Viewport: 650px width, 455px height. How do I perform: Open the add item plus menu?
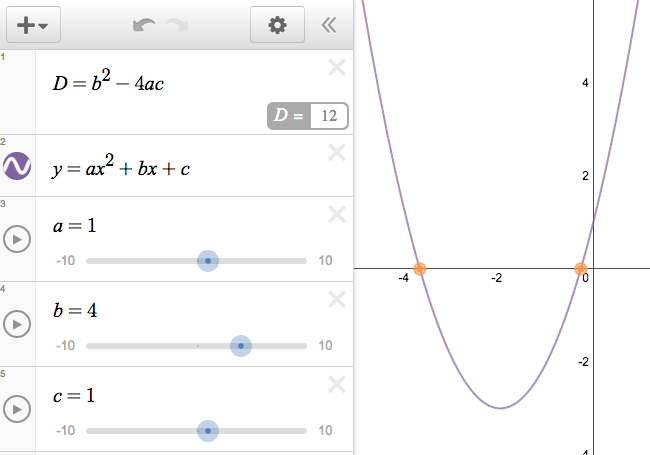click(33, 26)
